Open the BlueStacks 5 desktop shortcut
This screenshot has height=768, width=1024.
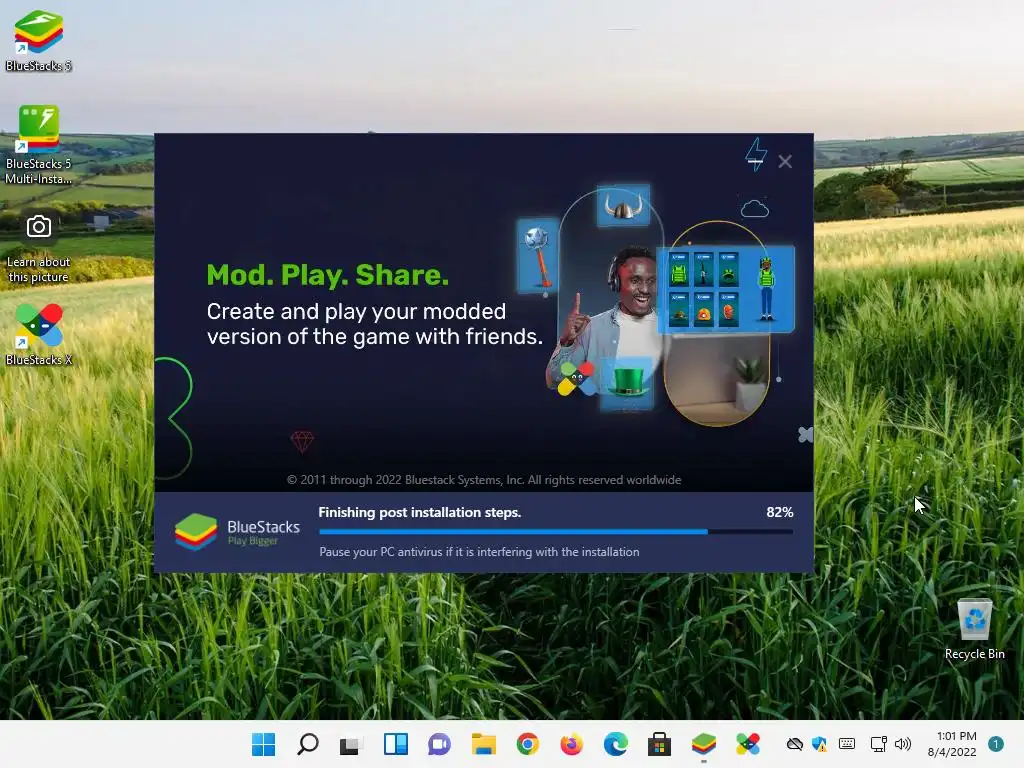coord(39,40)
